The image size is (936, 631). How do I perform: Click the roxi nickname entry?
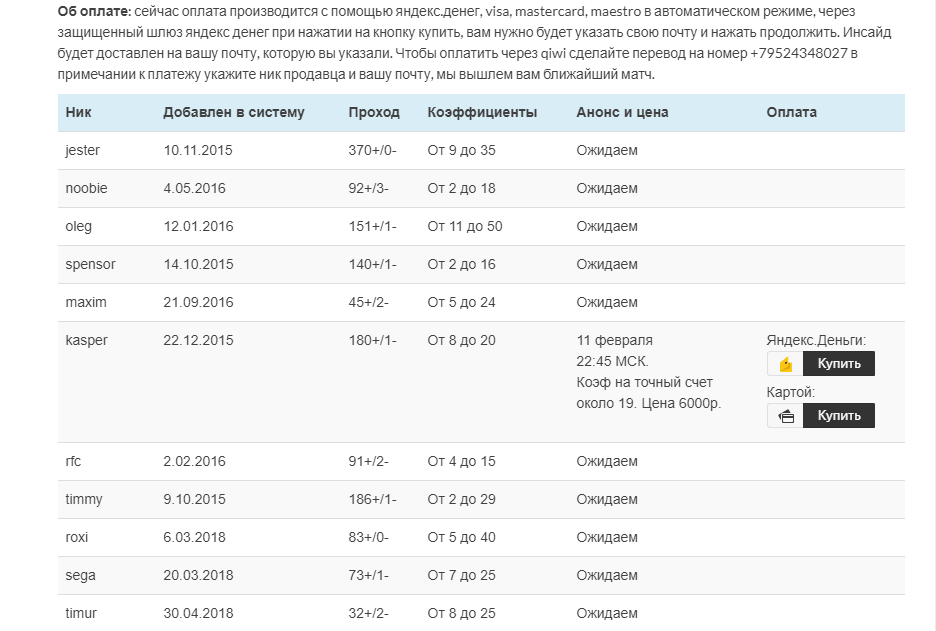[77, 537]
